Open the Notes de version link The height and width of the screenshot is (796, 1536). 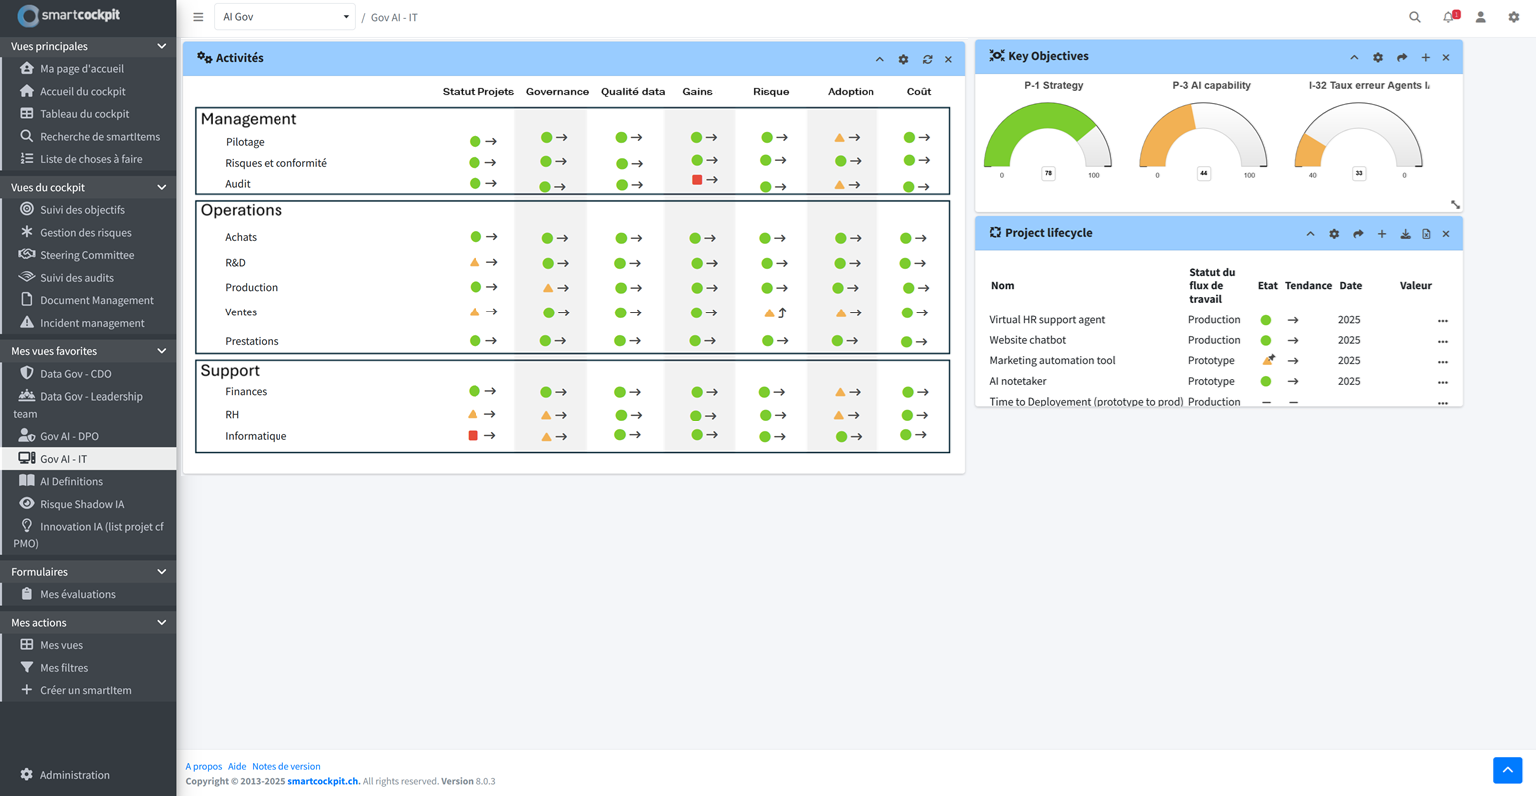(286, 766)
